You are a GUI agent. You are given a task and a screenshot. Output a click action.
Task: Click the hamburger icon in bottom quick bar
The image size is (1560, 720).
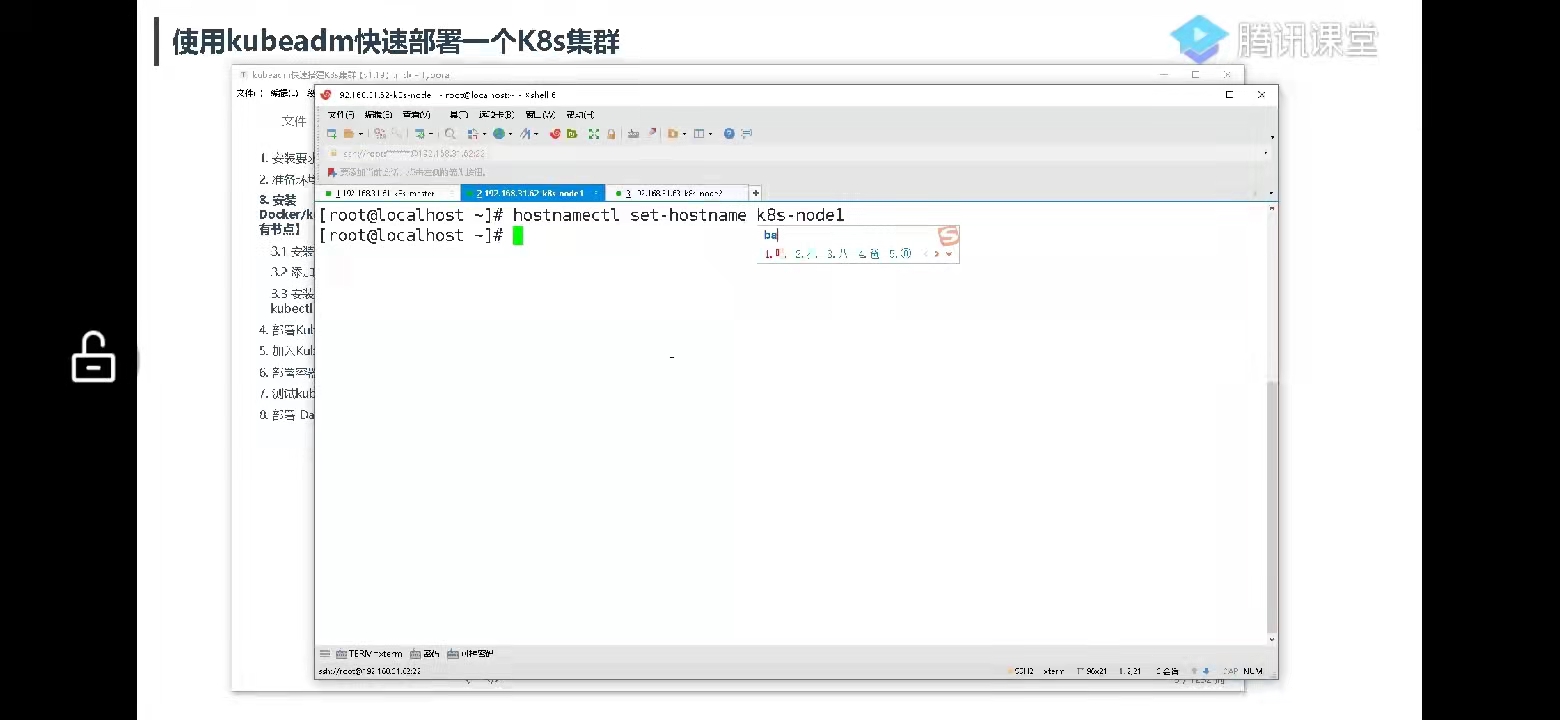click(x=325, y=654)
